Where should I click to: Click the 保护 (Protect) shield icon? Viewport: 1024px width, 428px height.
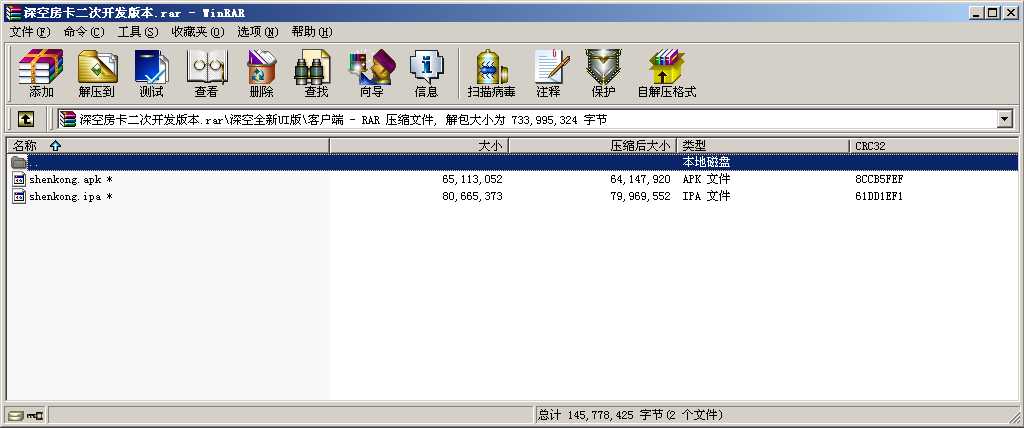(x=603, y=73)
